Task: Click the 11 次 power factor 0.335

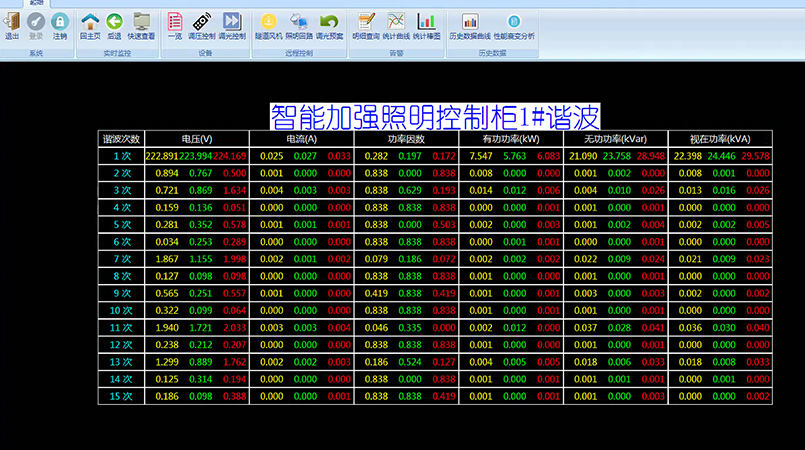Action: click(x=410, y=328)
